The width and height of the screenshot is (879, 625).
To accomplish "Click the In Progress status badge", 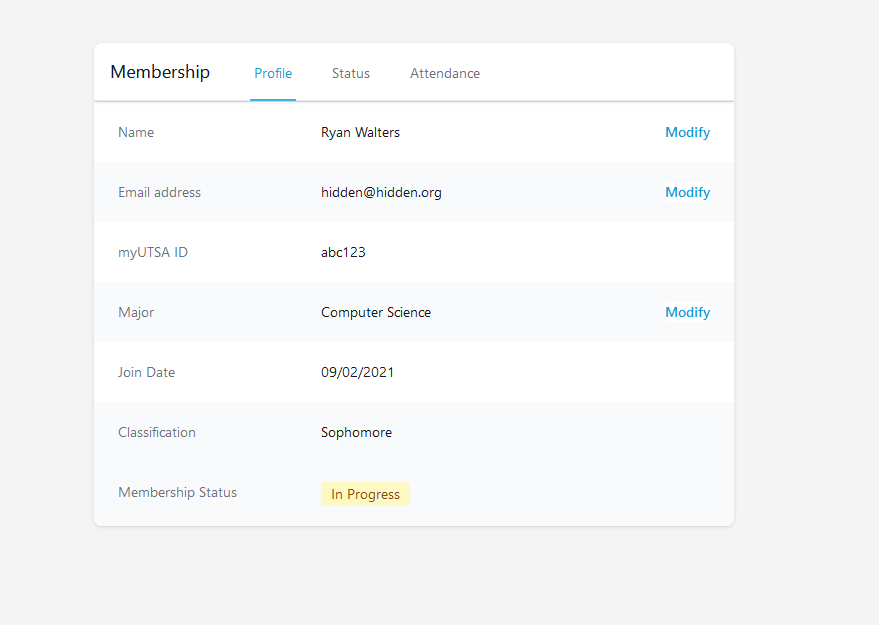I will click(x=365, y=494).
